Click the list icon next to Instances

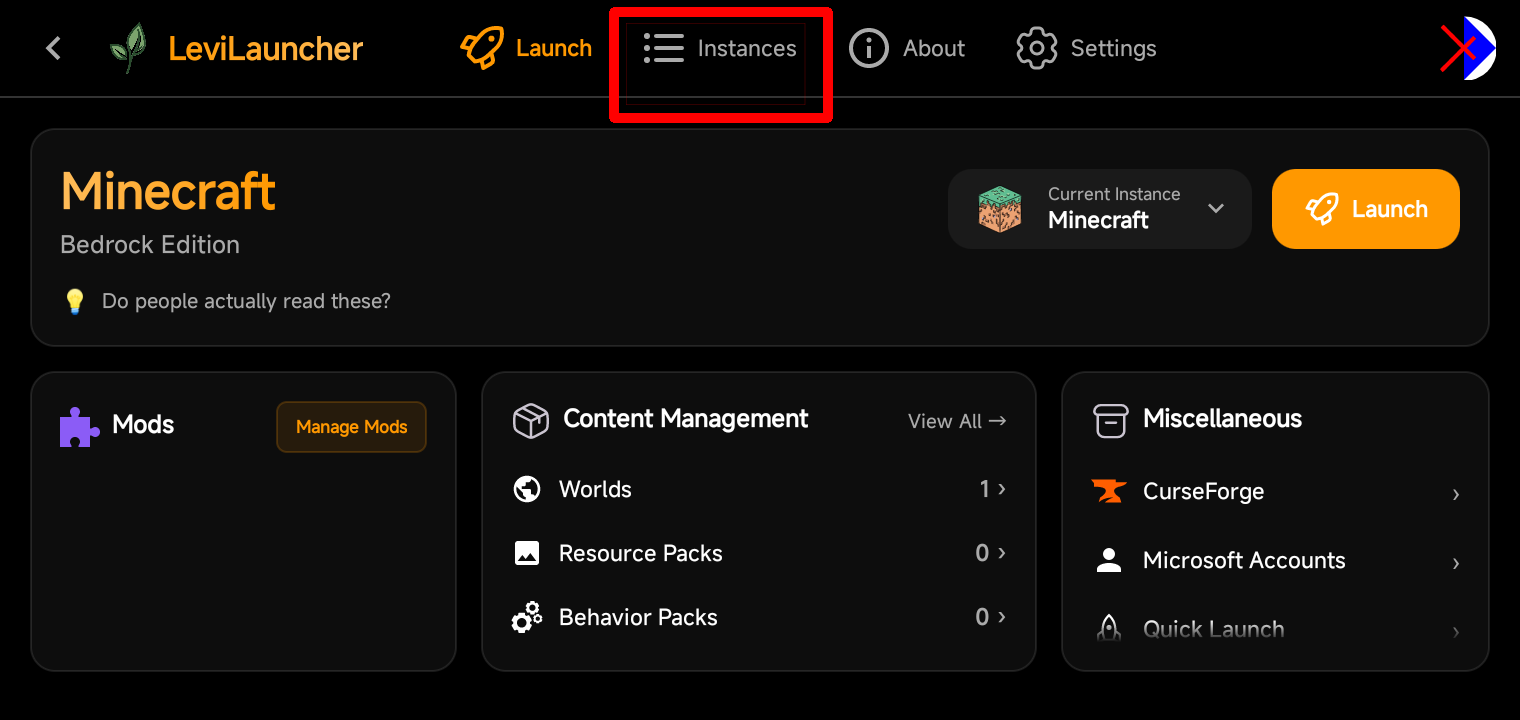(663, 48)
